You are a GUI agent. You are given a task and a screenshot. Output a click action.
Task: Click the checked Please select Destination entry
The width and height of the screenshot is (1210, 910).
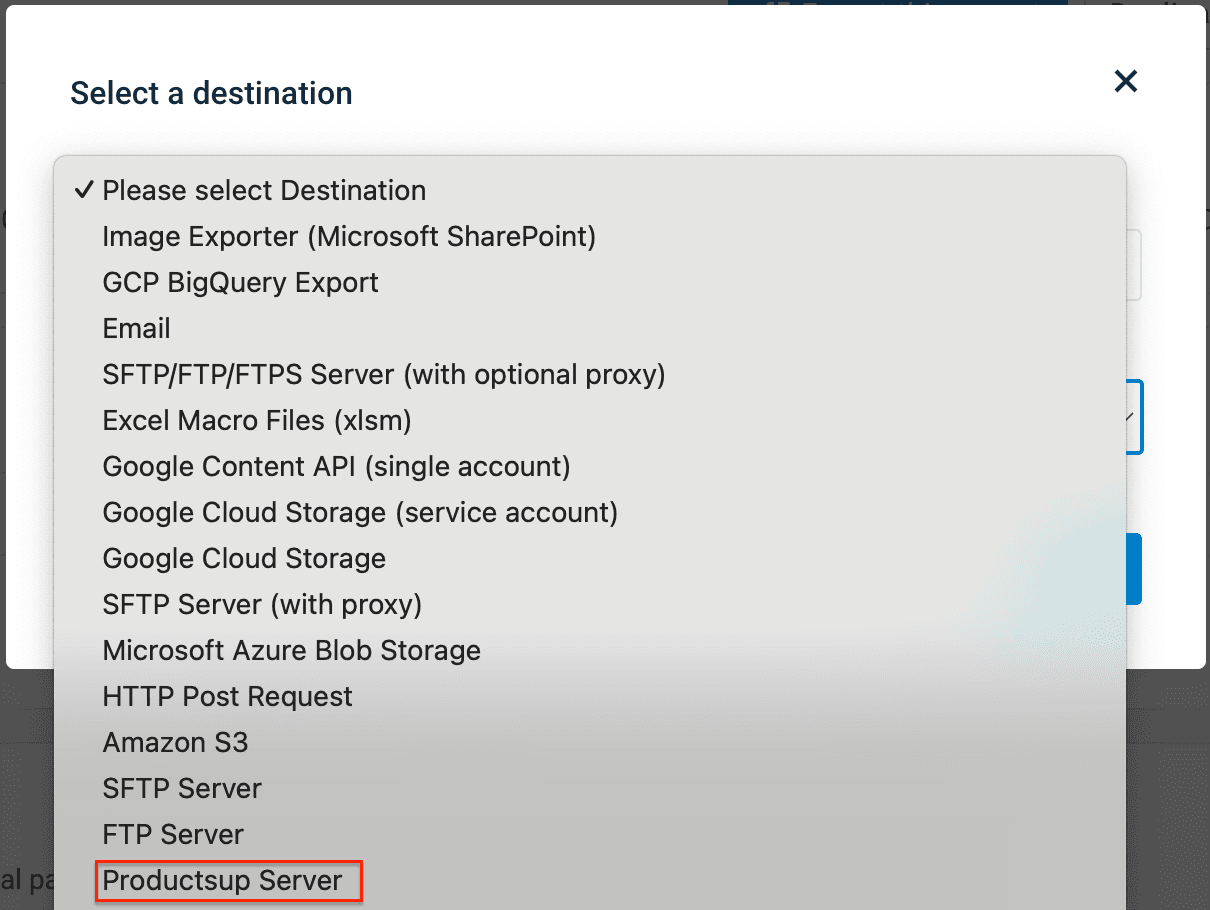coord(264,191)
